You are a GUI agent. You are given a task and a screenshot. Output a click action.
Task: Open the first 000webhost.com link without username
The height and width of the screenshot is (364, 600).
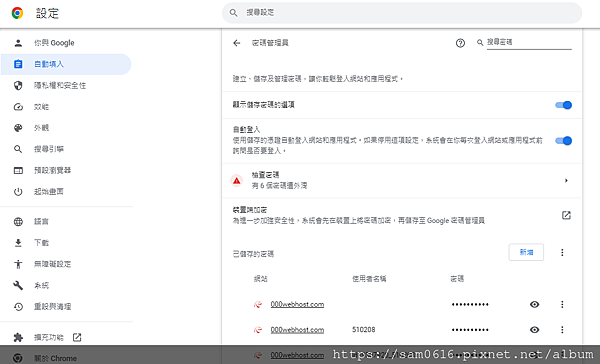(x=297, y=304)
